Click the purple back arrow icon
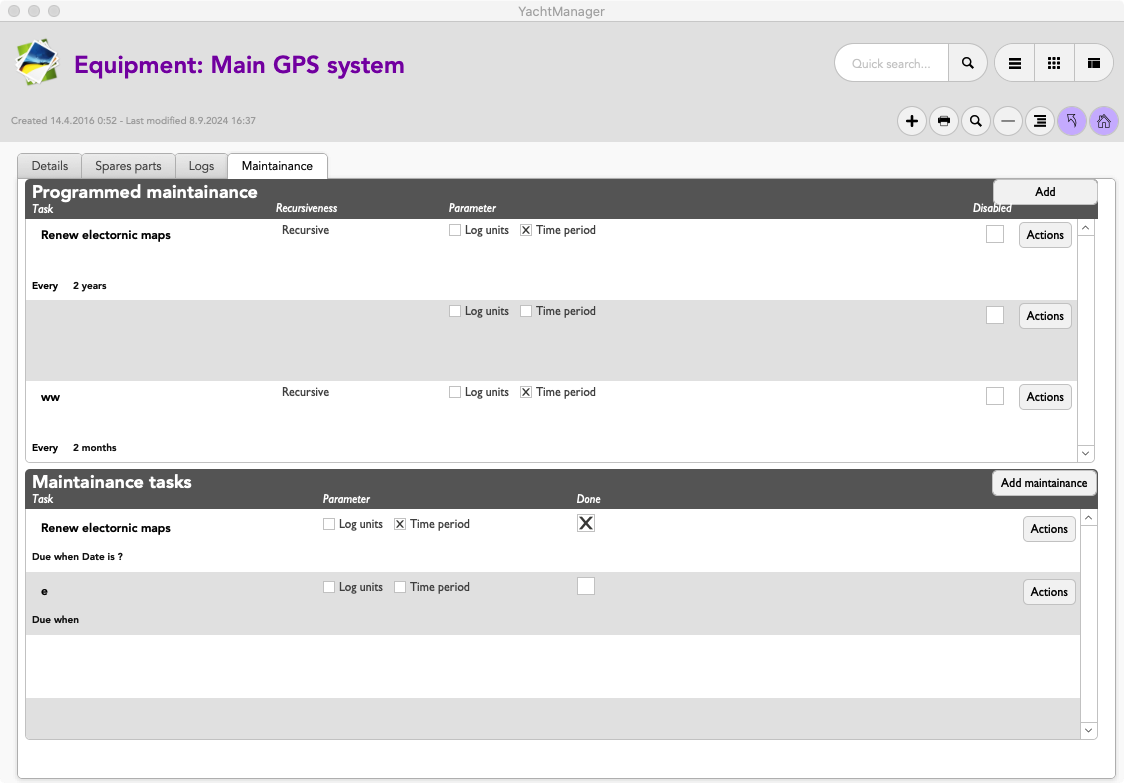This screenshot has width=1124, height=783. (1071, 122)
